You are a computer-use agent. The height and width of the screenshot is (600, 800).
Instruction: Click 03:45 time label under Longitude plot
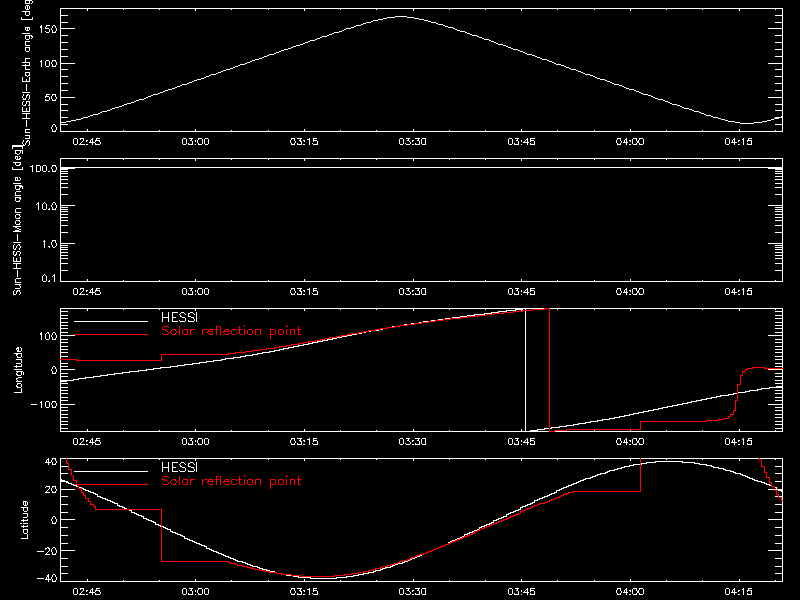pos(521,441)
